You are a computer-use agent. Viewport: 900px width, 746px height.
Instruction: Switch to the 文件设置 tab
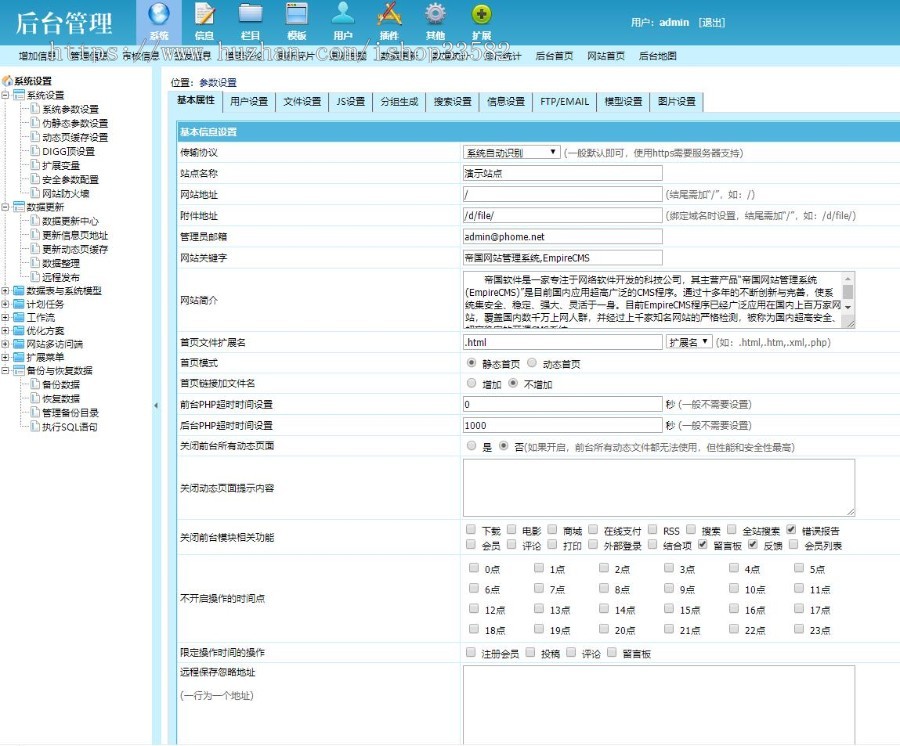pos(302,102)
